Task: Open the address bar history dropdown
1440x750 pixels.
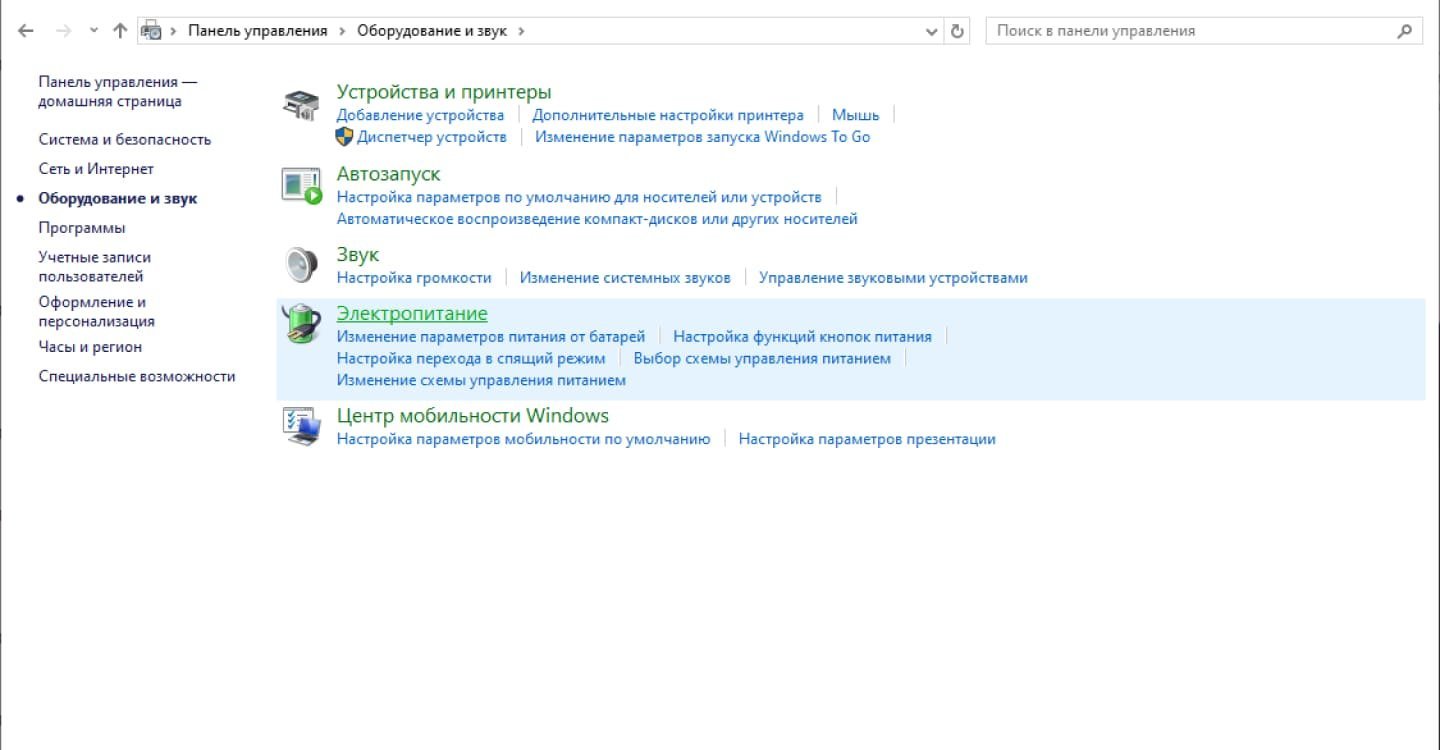Action: (933, 31)
